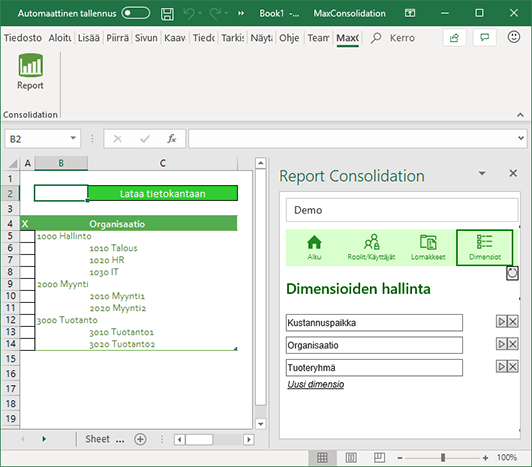
Task: Click the Demo input field
Action: point(402,210)
